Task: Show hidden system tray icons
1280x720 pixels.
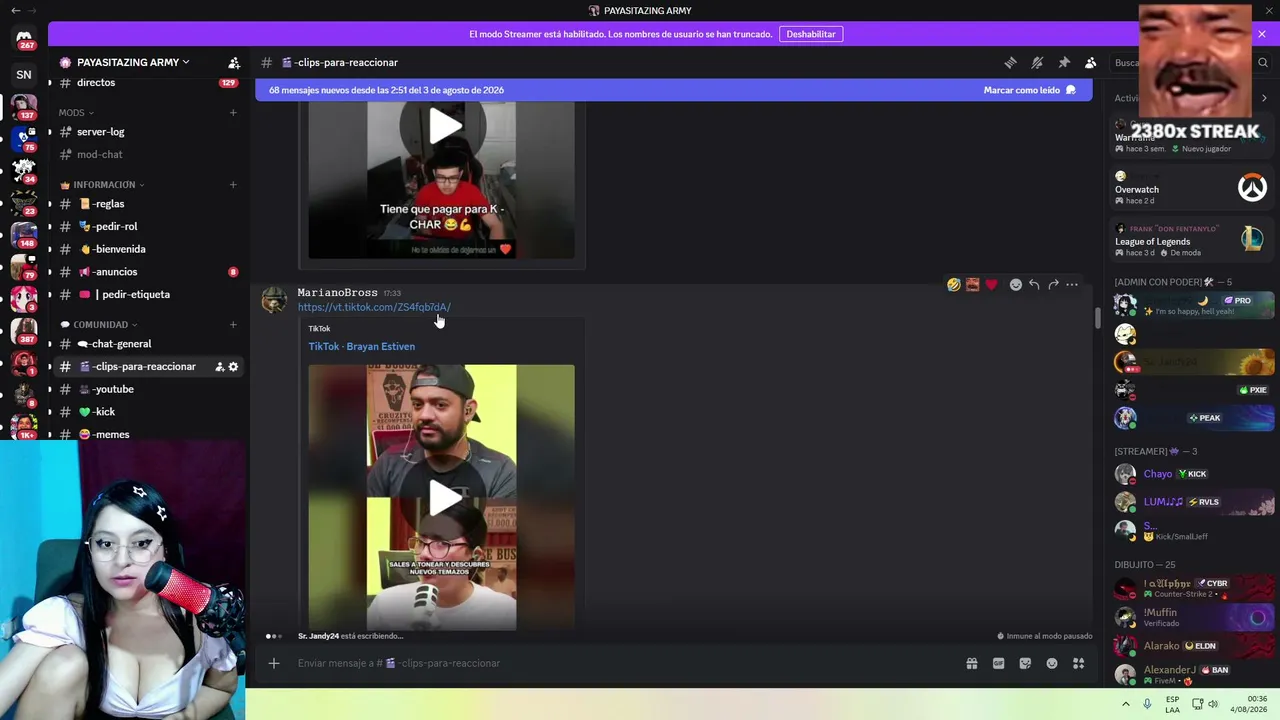Action: click(x=1126, y=704)
